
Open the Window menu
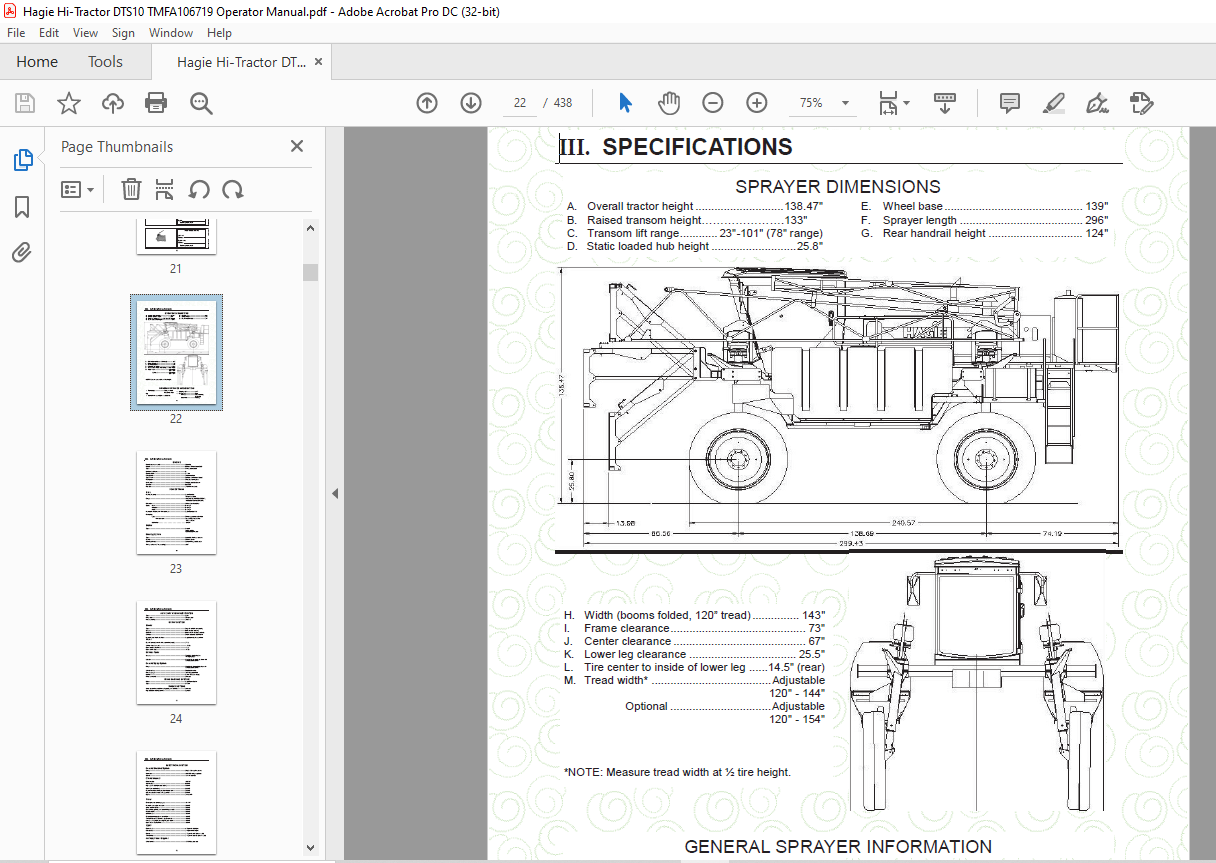[x=171, y=33]
